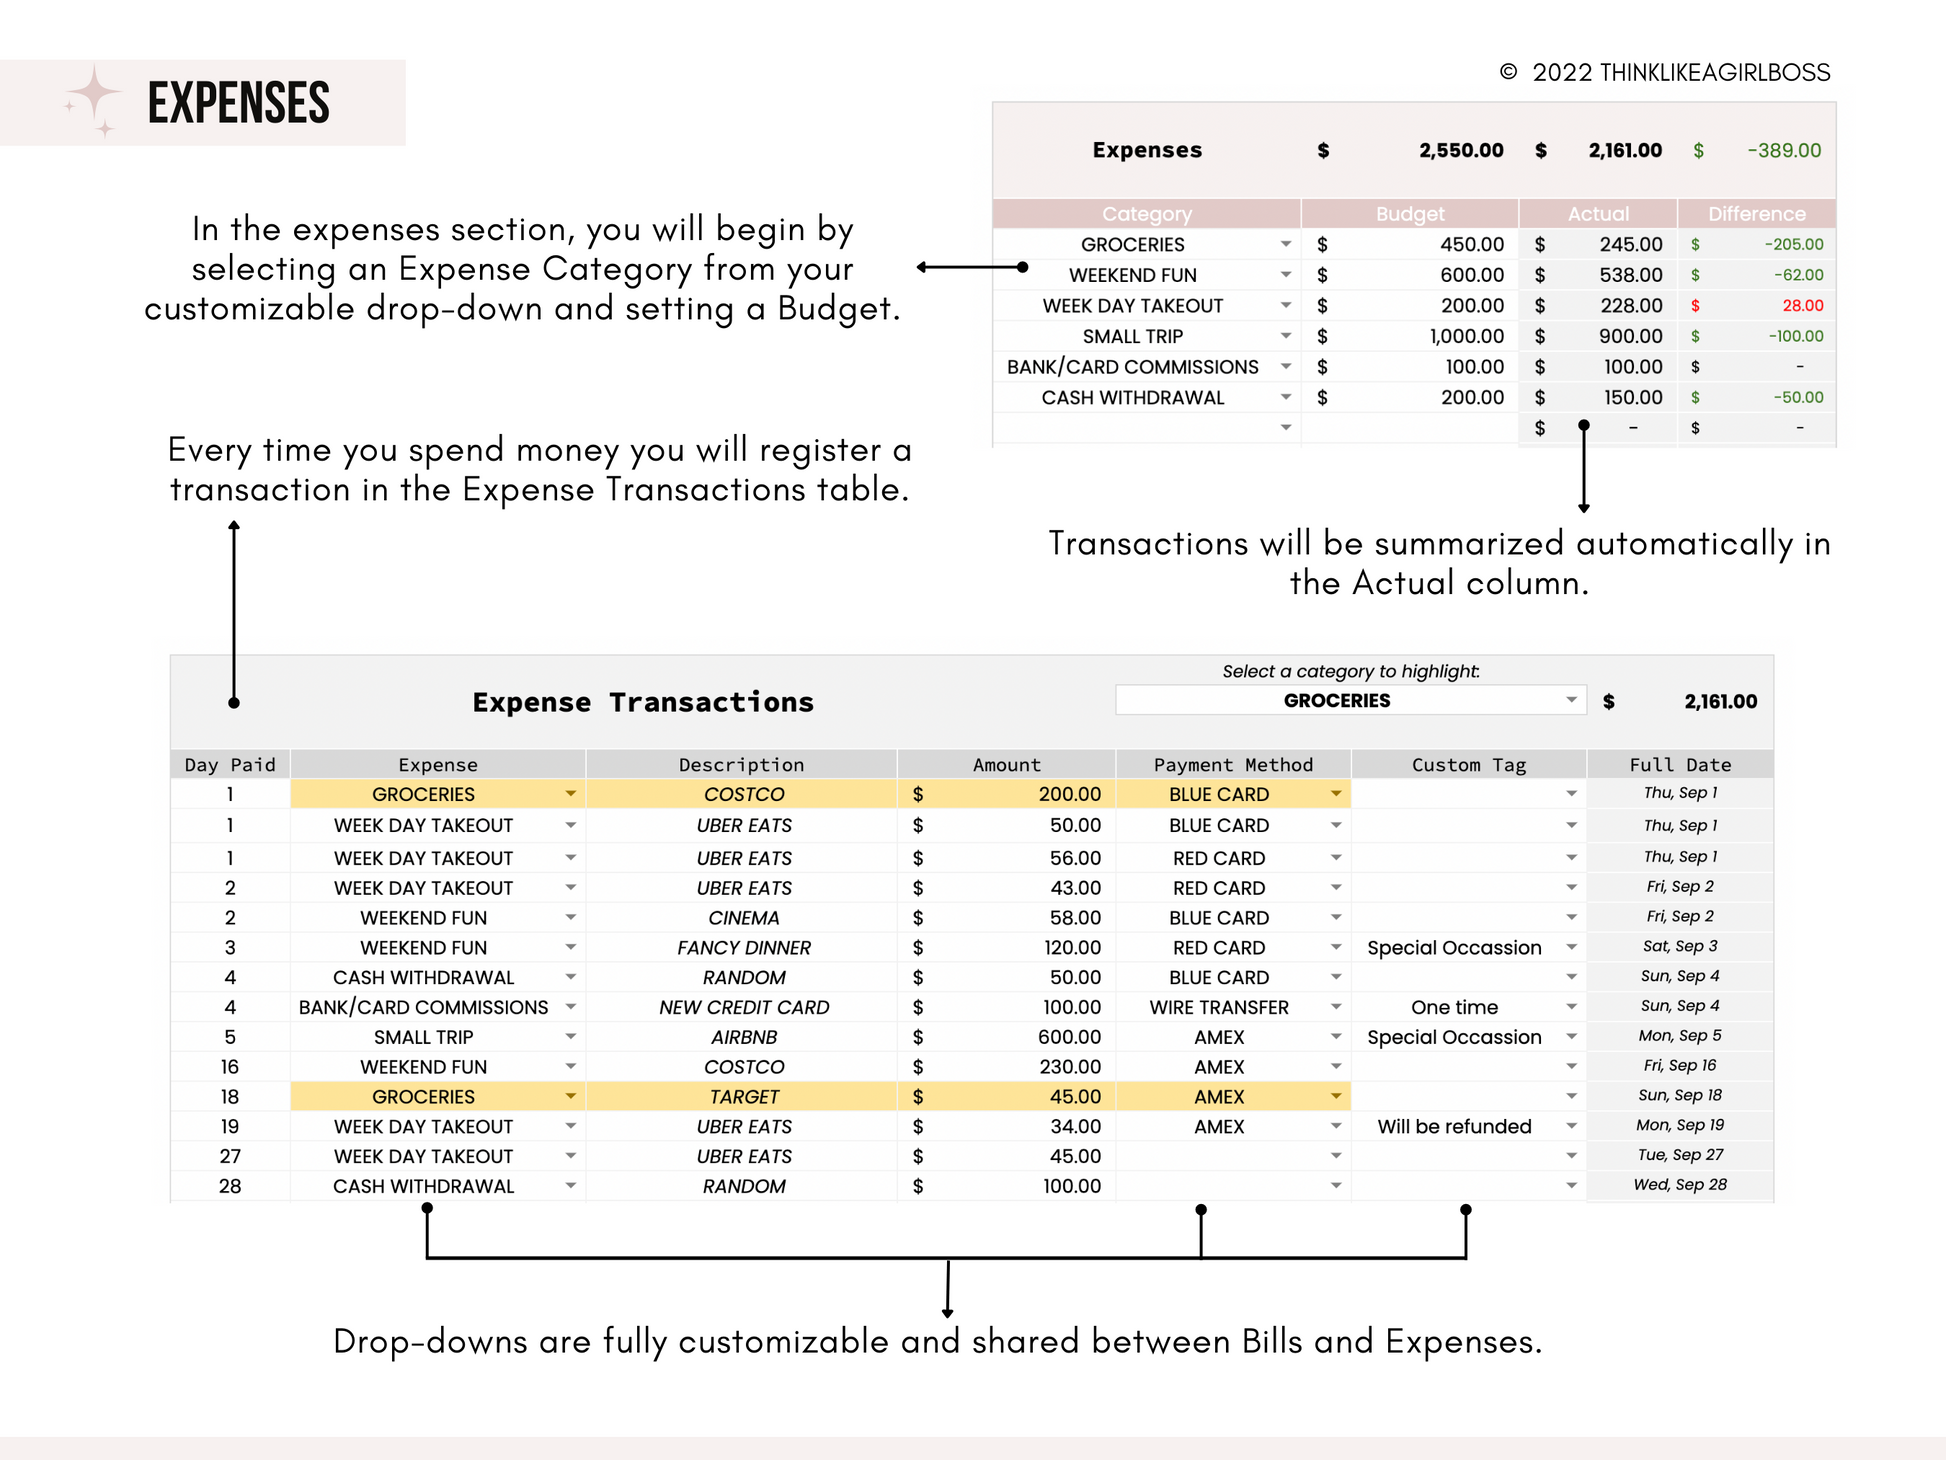
Task: Open the GROCERIES category dropdown arrow in the budget table
Action: 1285,244
